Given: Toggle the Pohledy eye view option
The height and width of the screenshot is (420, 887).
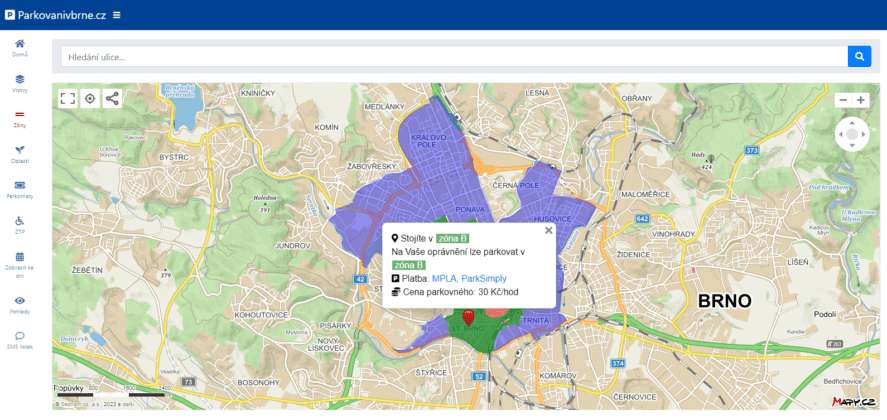Looking at the screenshot, I should [x=20, y=304].
